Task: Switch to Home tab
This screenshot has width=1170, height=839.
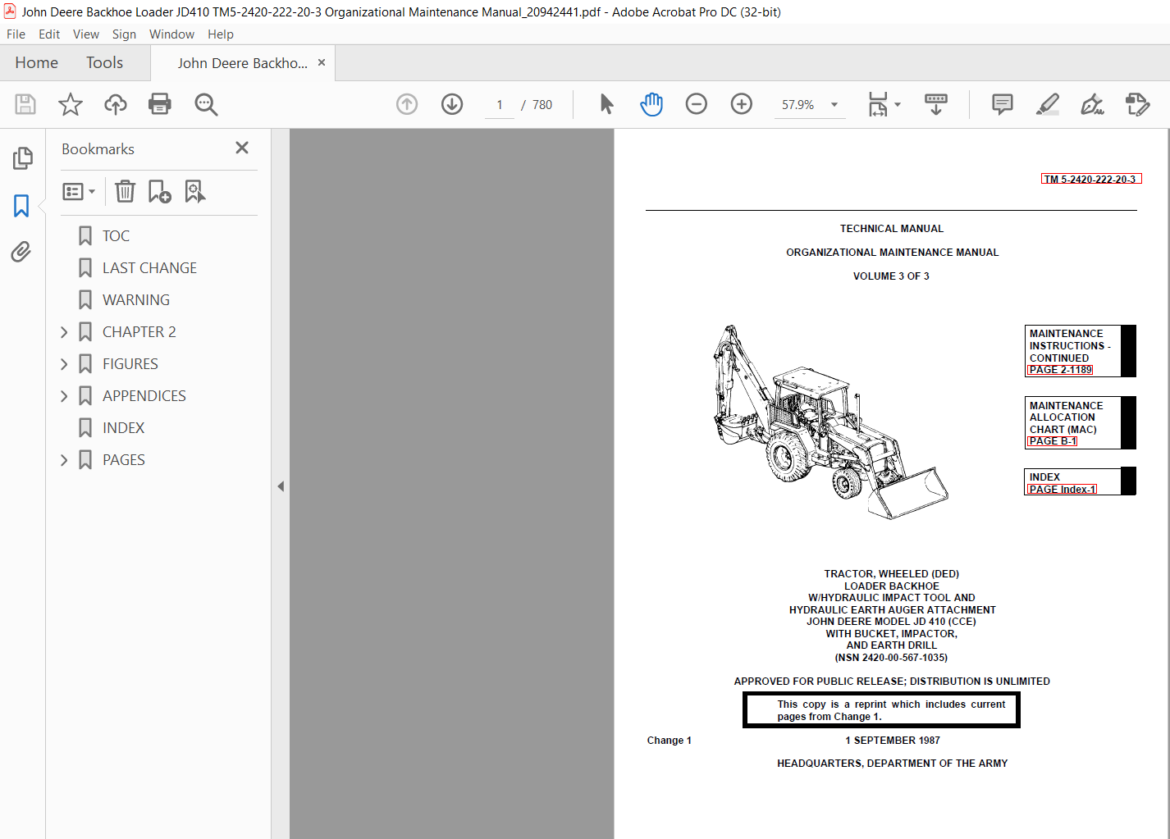Action: click(37, 63)
